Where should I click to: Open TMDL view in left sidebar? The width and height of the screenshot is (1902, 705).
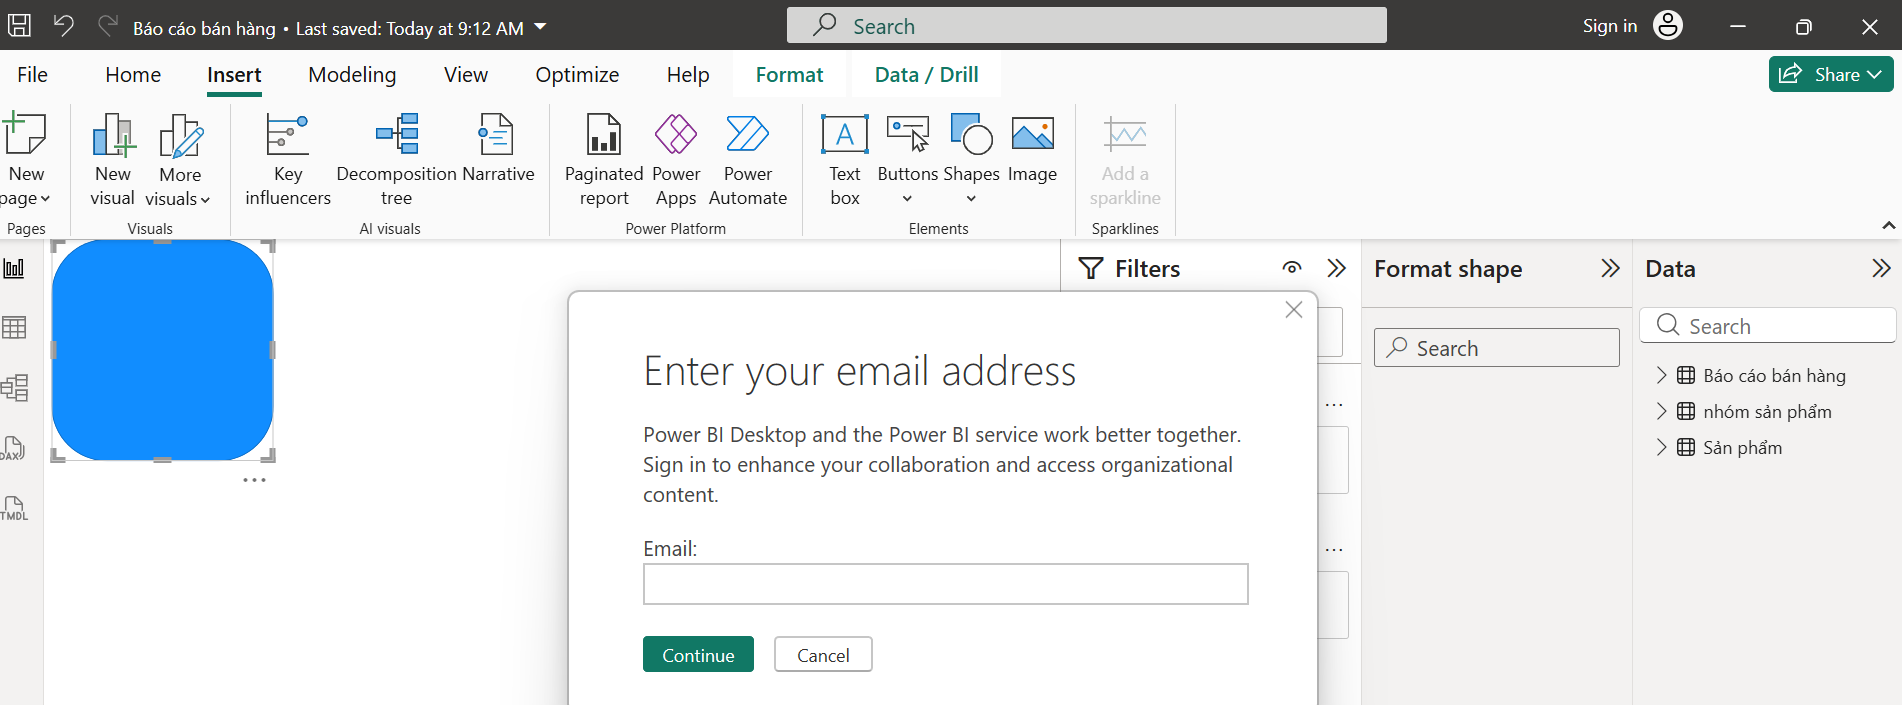pyautogui.click(x=14, y=508)
